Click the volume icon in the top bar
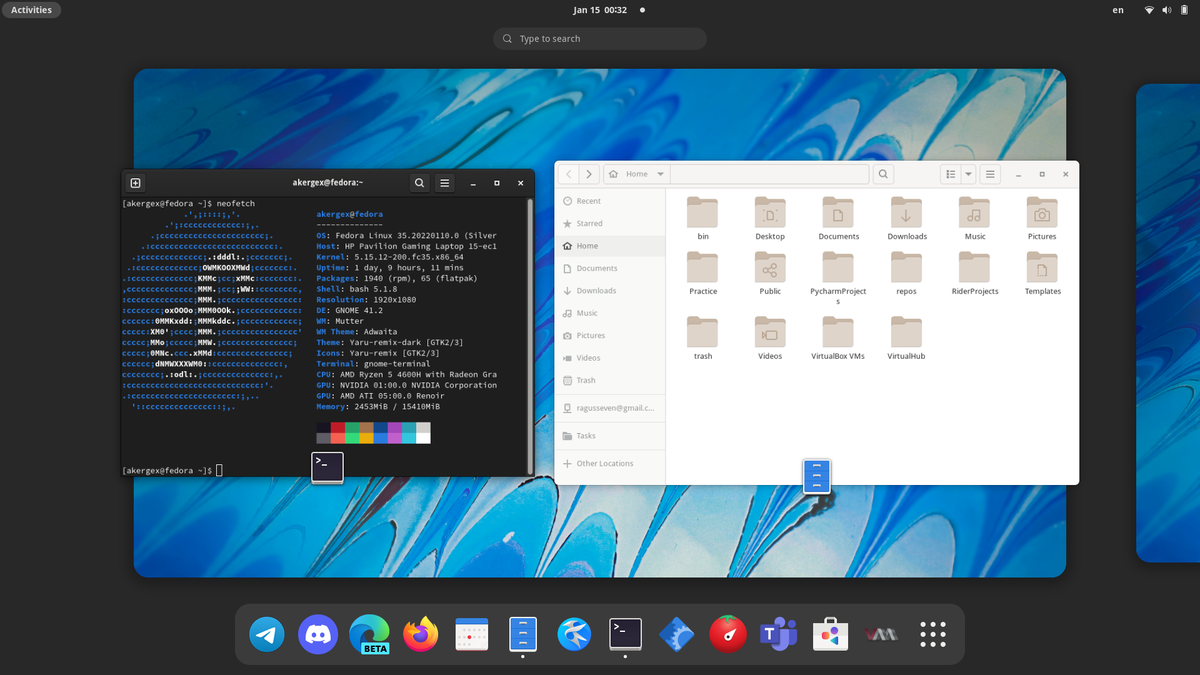Image resolution: width=1200 pixels, height=675 pixels. [1166, 10]
